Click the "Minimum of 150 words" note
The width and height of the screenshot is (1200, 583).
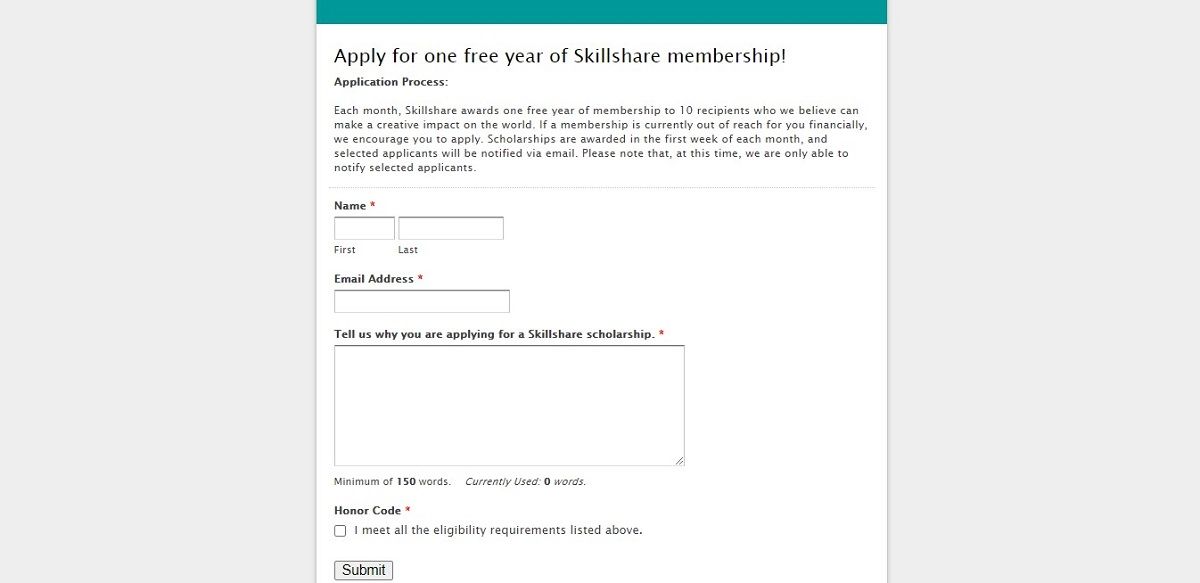pos(392,482)
